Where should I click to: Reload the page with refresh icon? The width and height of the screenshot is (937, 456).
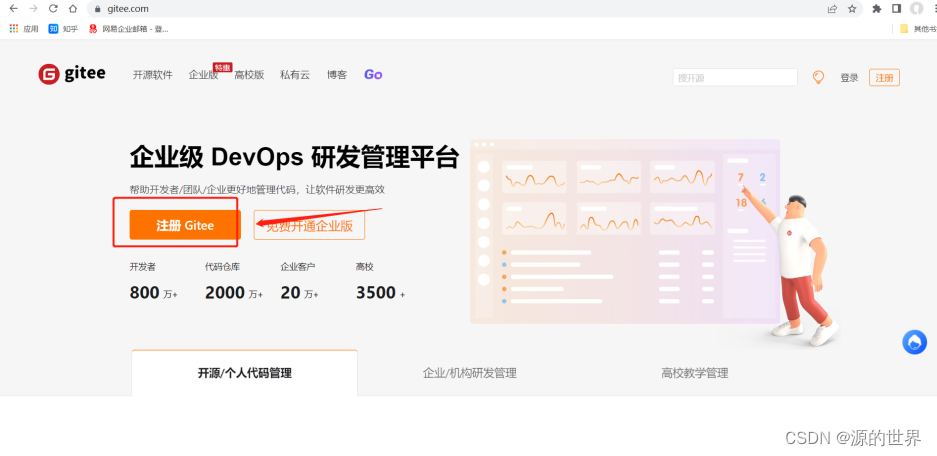pyautogui.click(x=53, y=8)
